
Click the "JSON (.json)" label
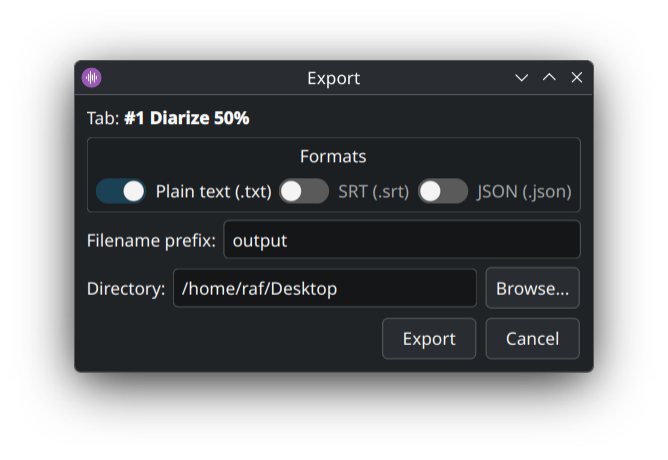524,192
